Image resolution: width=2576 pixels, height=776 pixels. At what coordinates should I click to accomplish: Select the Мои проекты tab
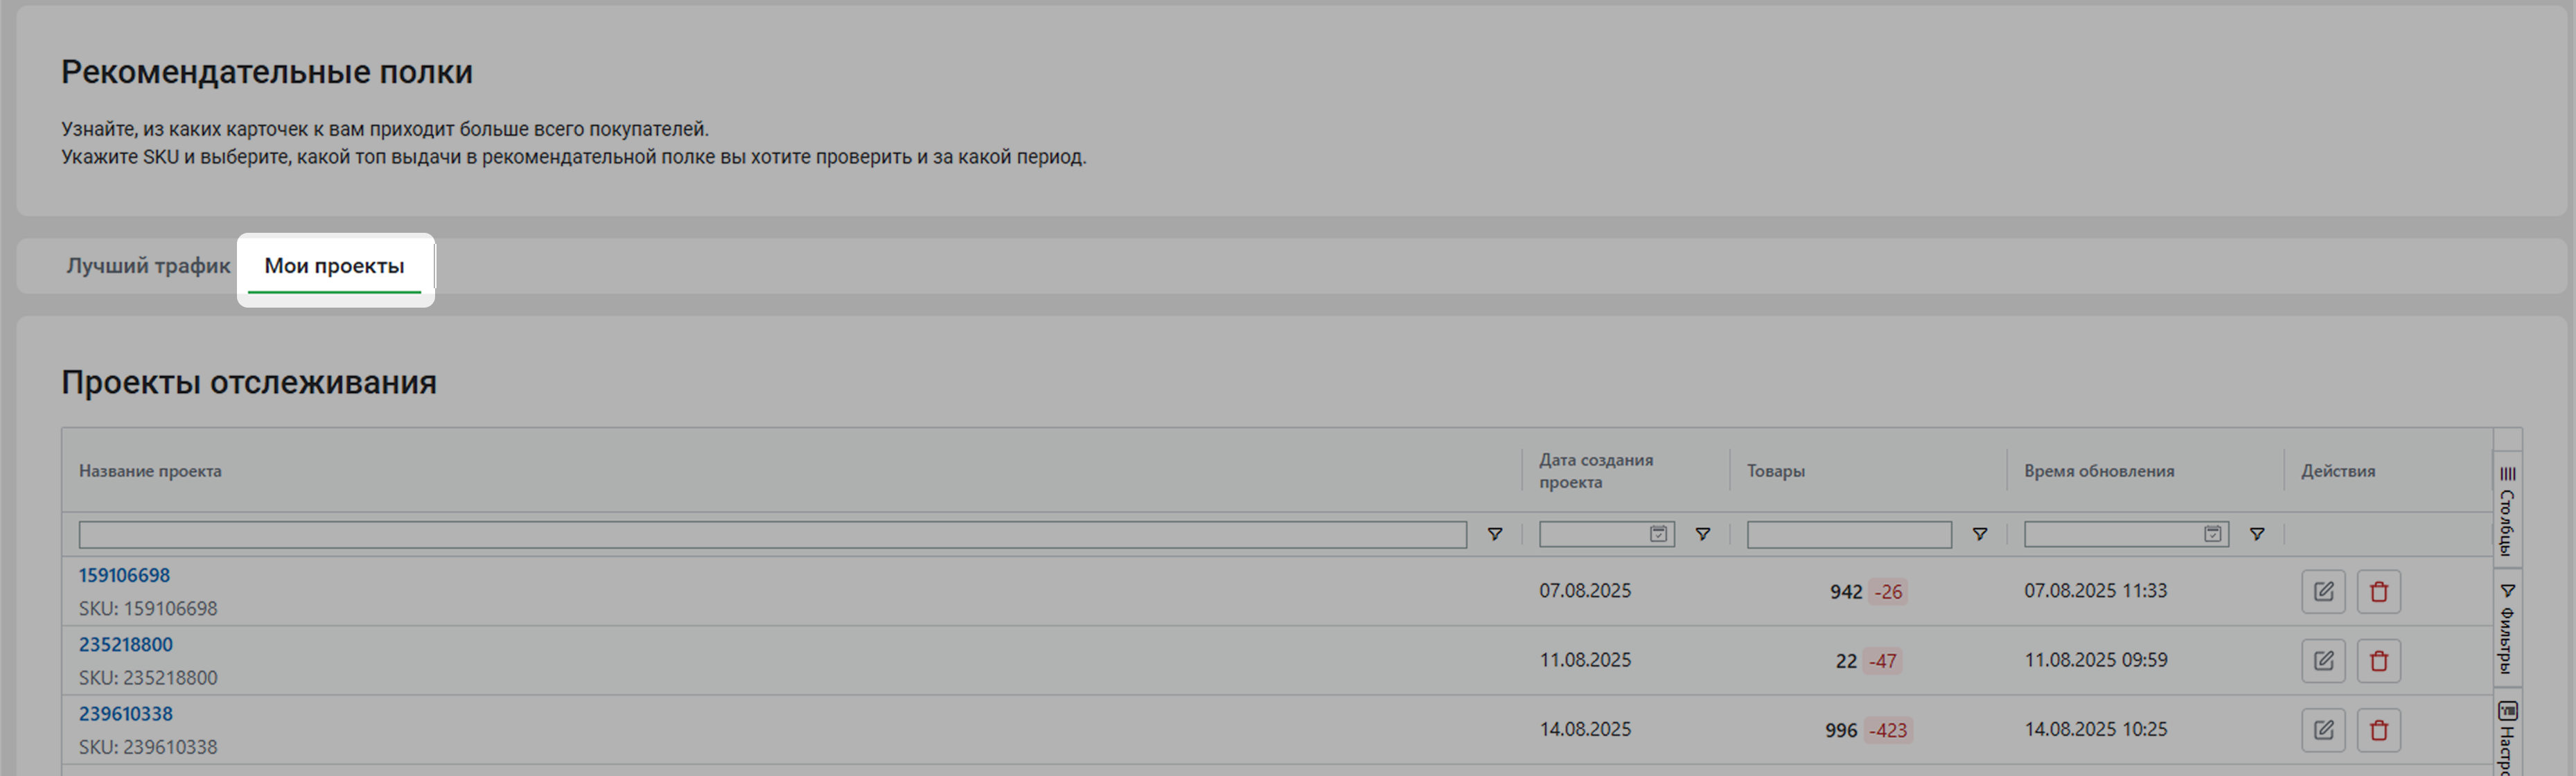[334, 266]
